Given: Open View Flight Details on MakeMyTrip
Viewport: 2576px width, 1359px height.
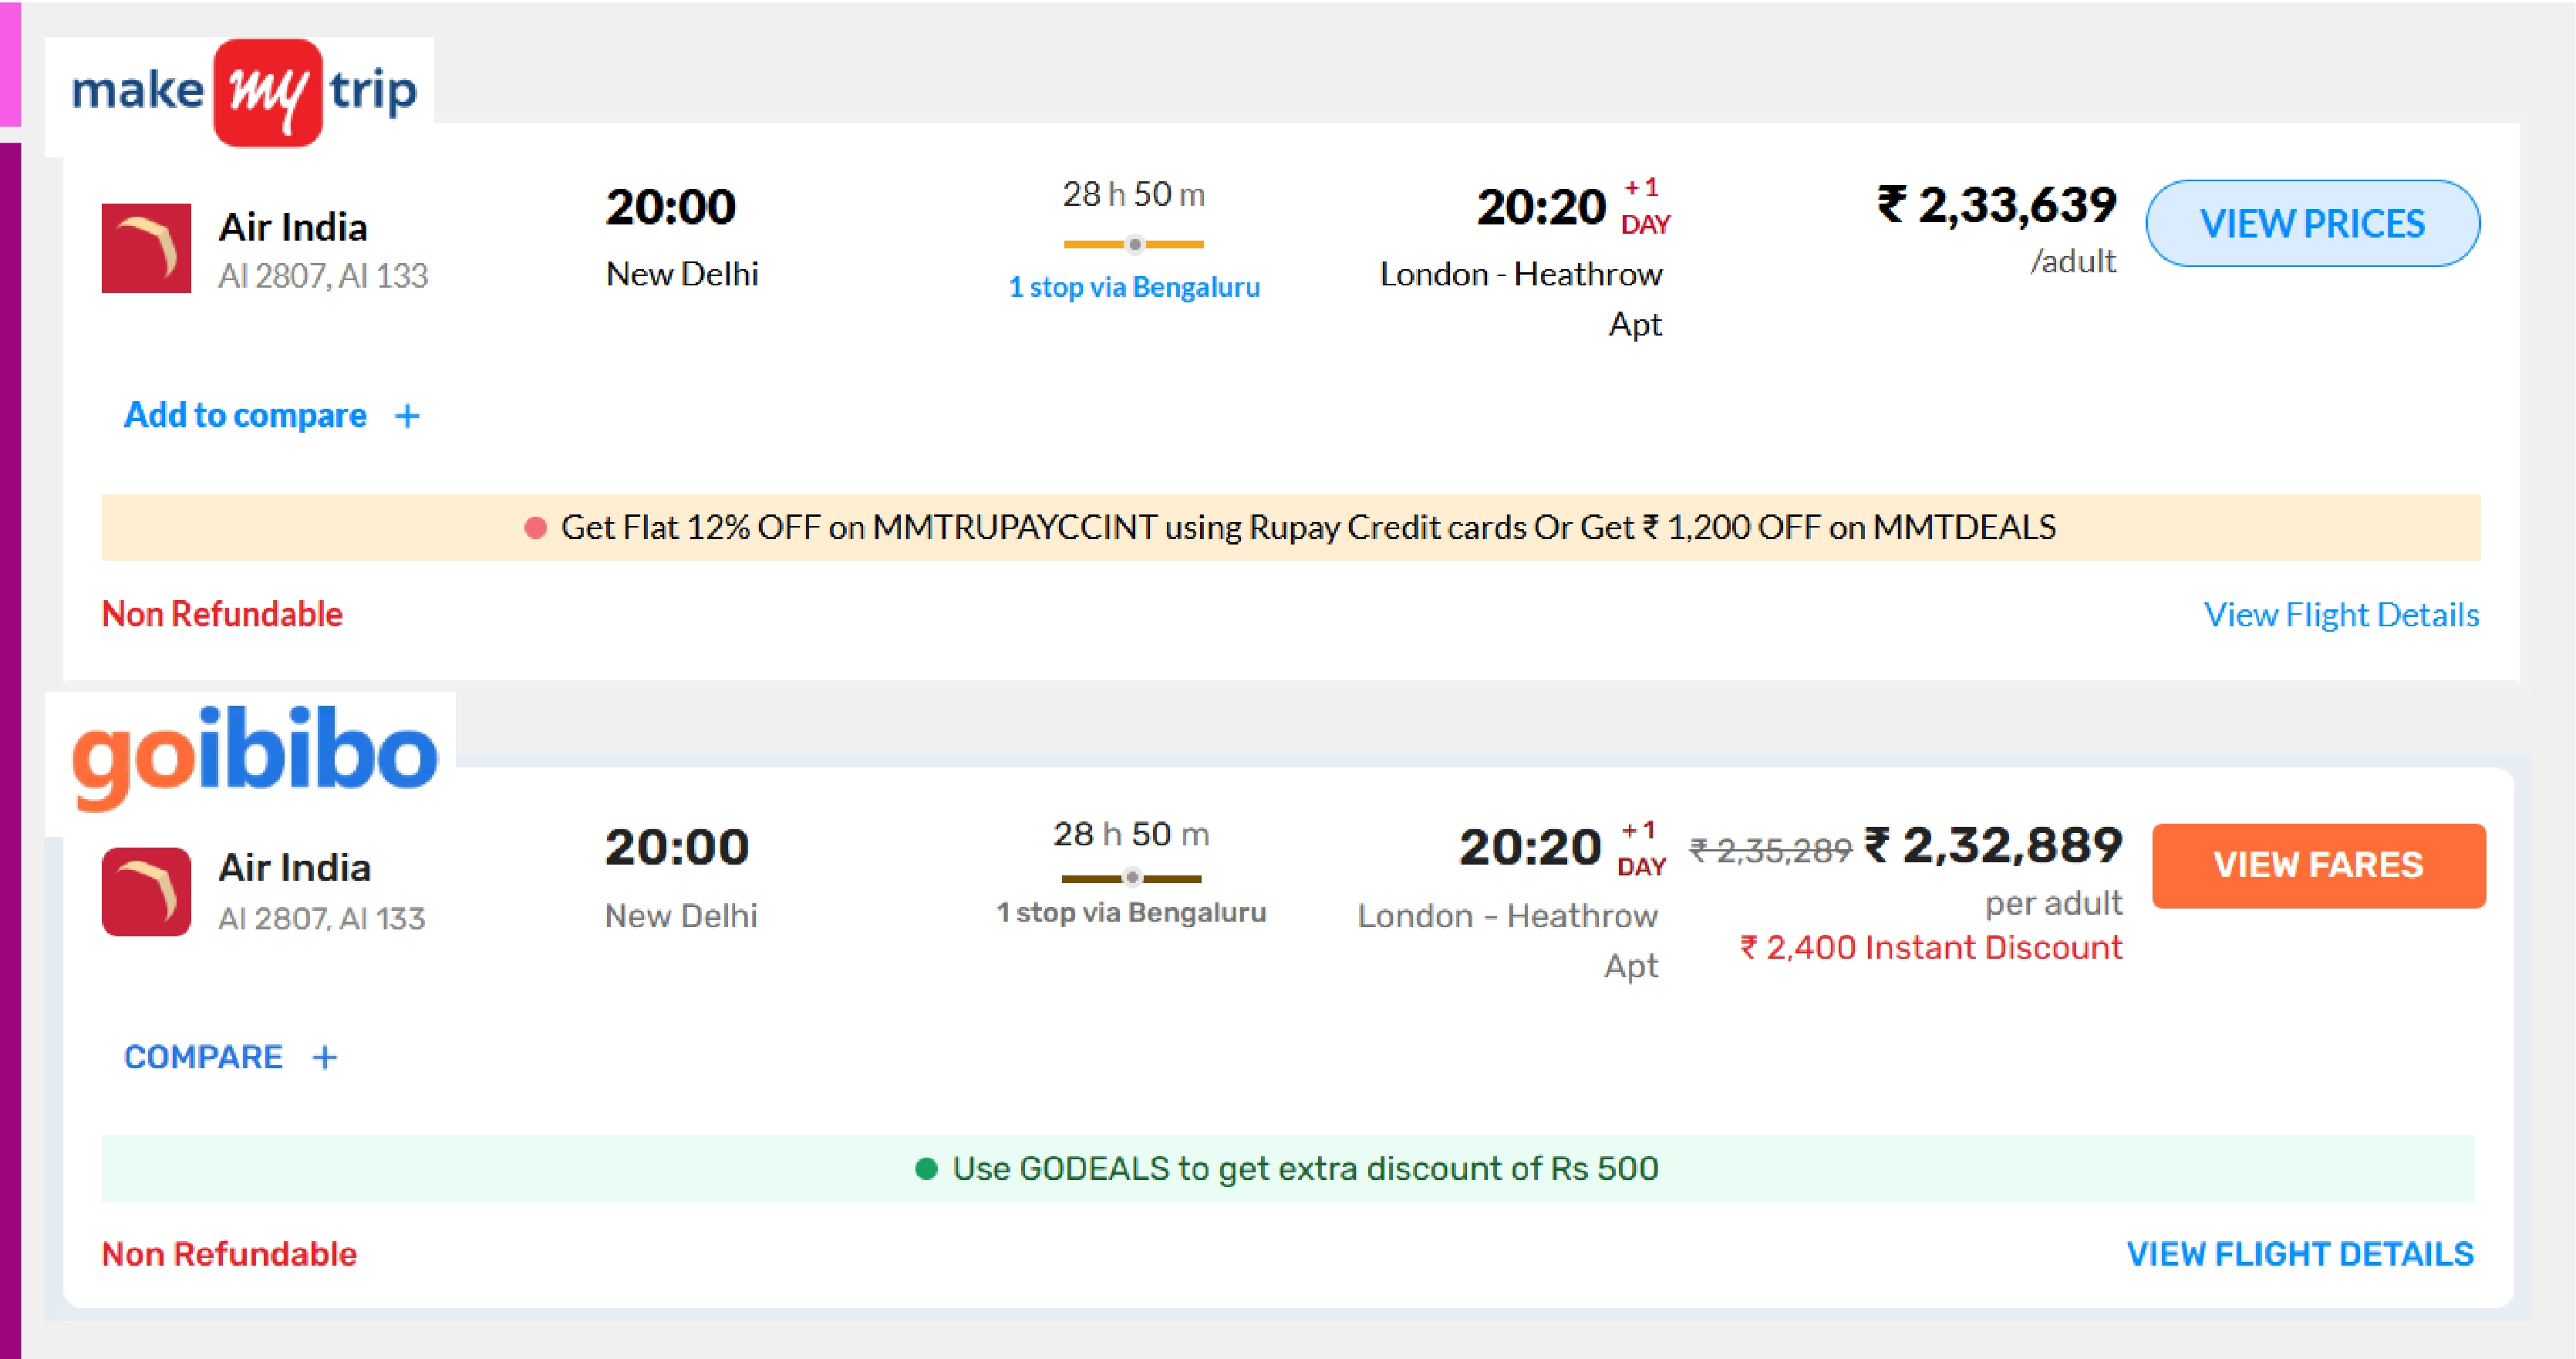Looking at the screenshot, I should pyautogui.click(x=2340, y=614).
